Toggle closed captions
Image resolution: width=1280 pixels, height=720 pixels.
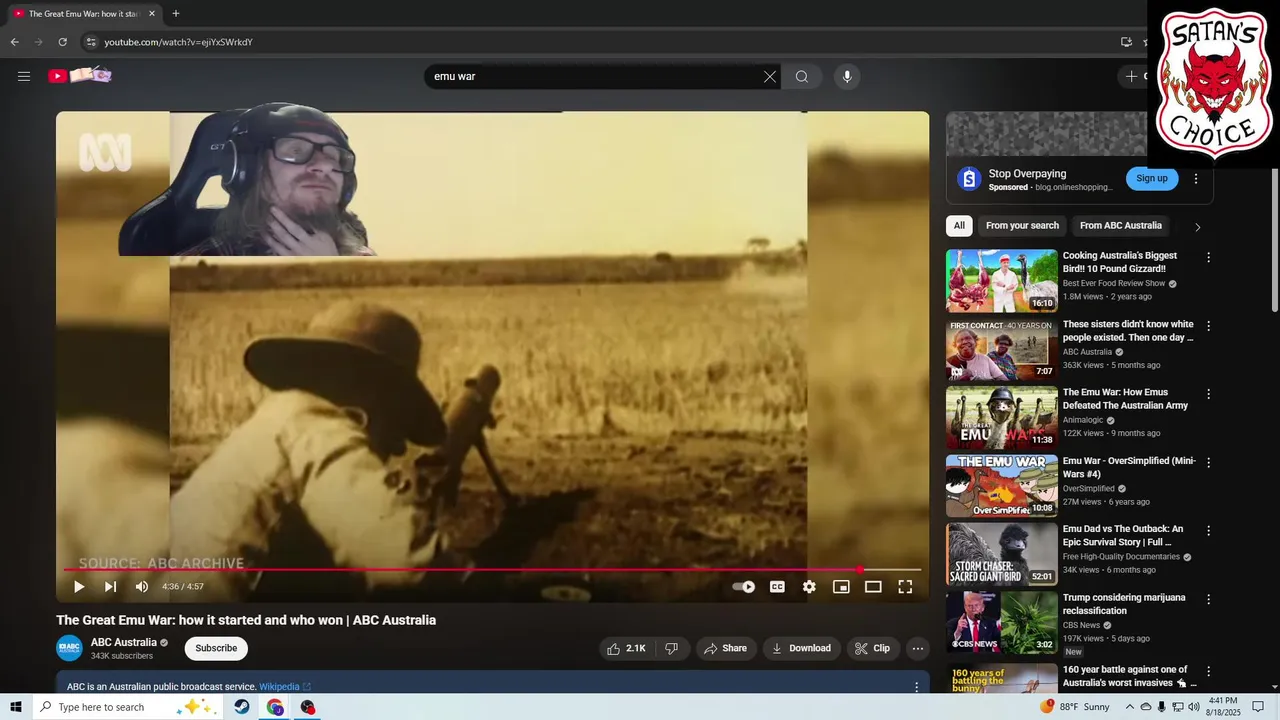tap(777, 587)
